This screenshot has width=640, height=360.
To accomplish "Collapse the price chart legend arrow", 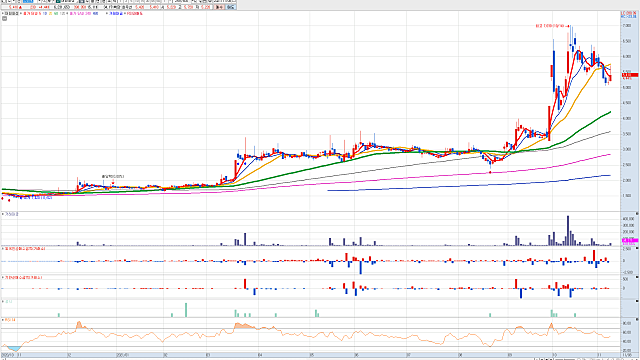I will point(3,13).
